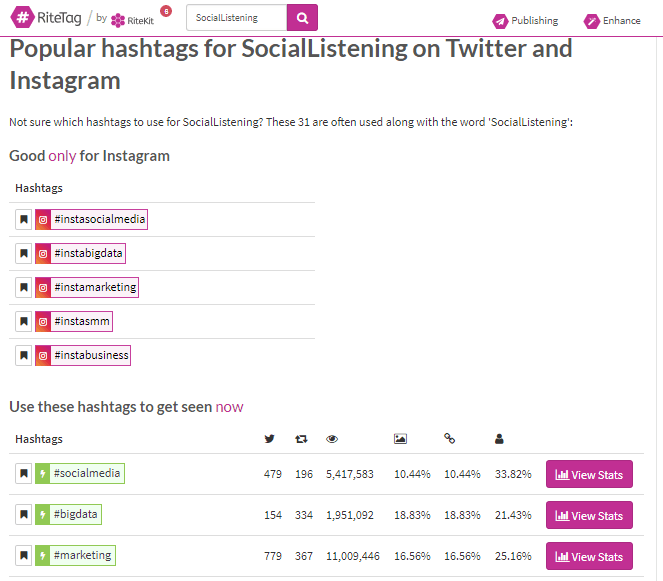The width and height of the screenshot is (663, 581).
Task: Open RiteKit notifications badge
Action: click(x=165, y=11)
